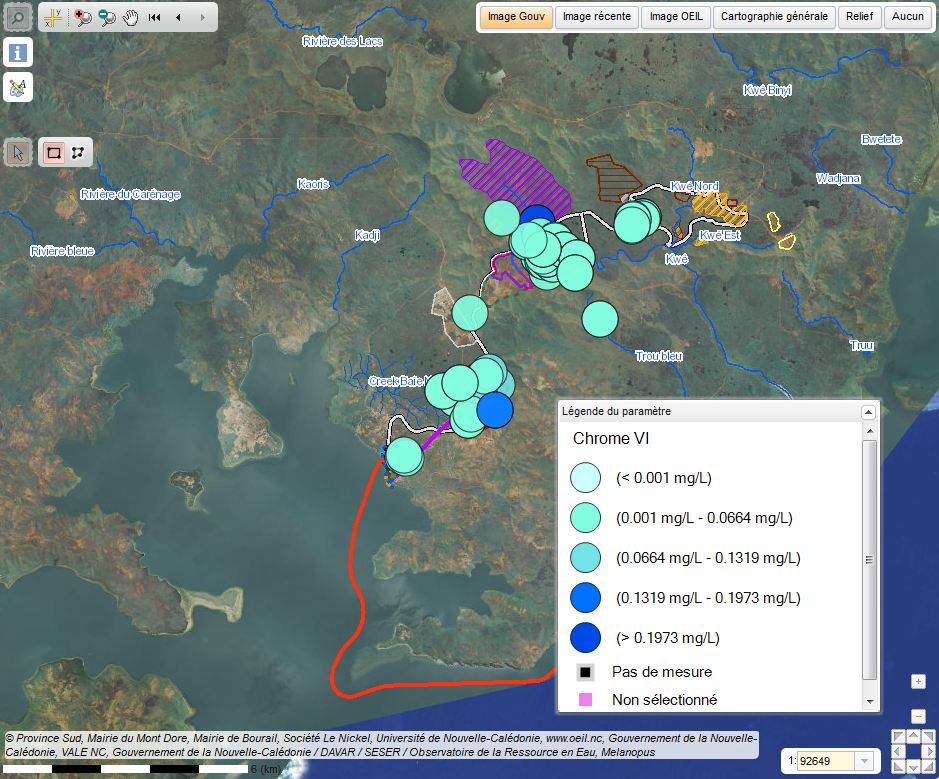
Task: Activate the zoom out magnifier tool
Action: point(107,17)
